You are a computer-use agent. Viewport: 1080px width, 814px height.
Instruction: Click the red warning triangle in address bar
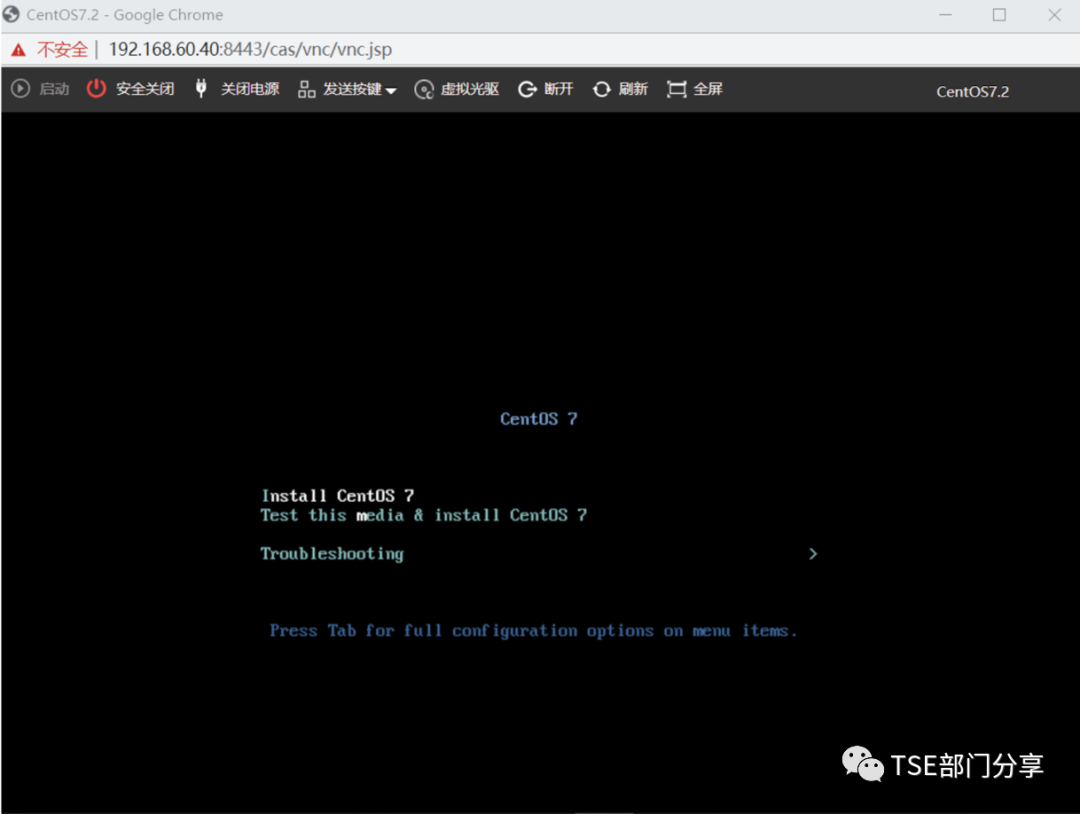click(19, 50)
